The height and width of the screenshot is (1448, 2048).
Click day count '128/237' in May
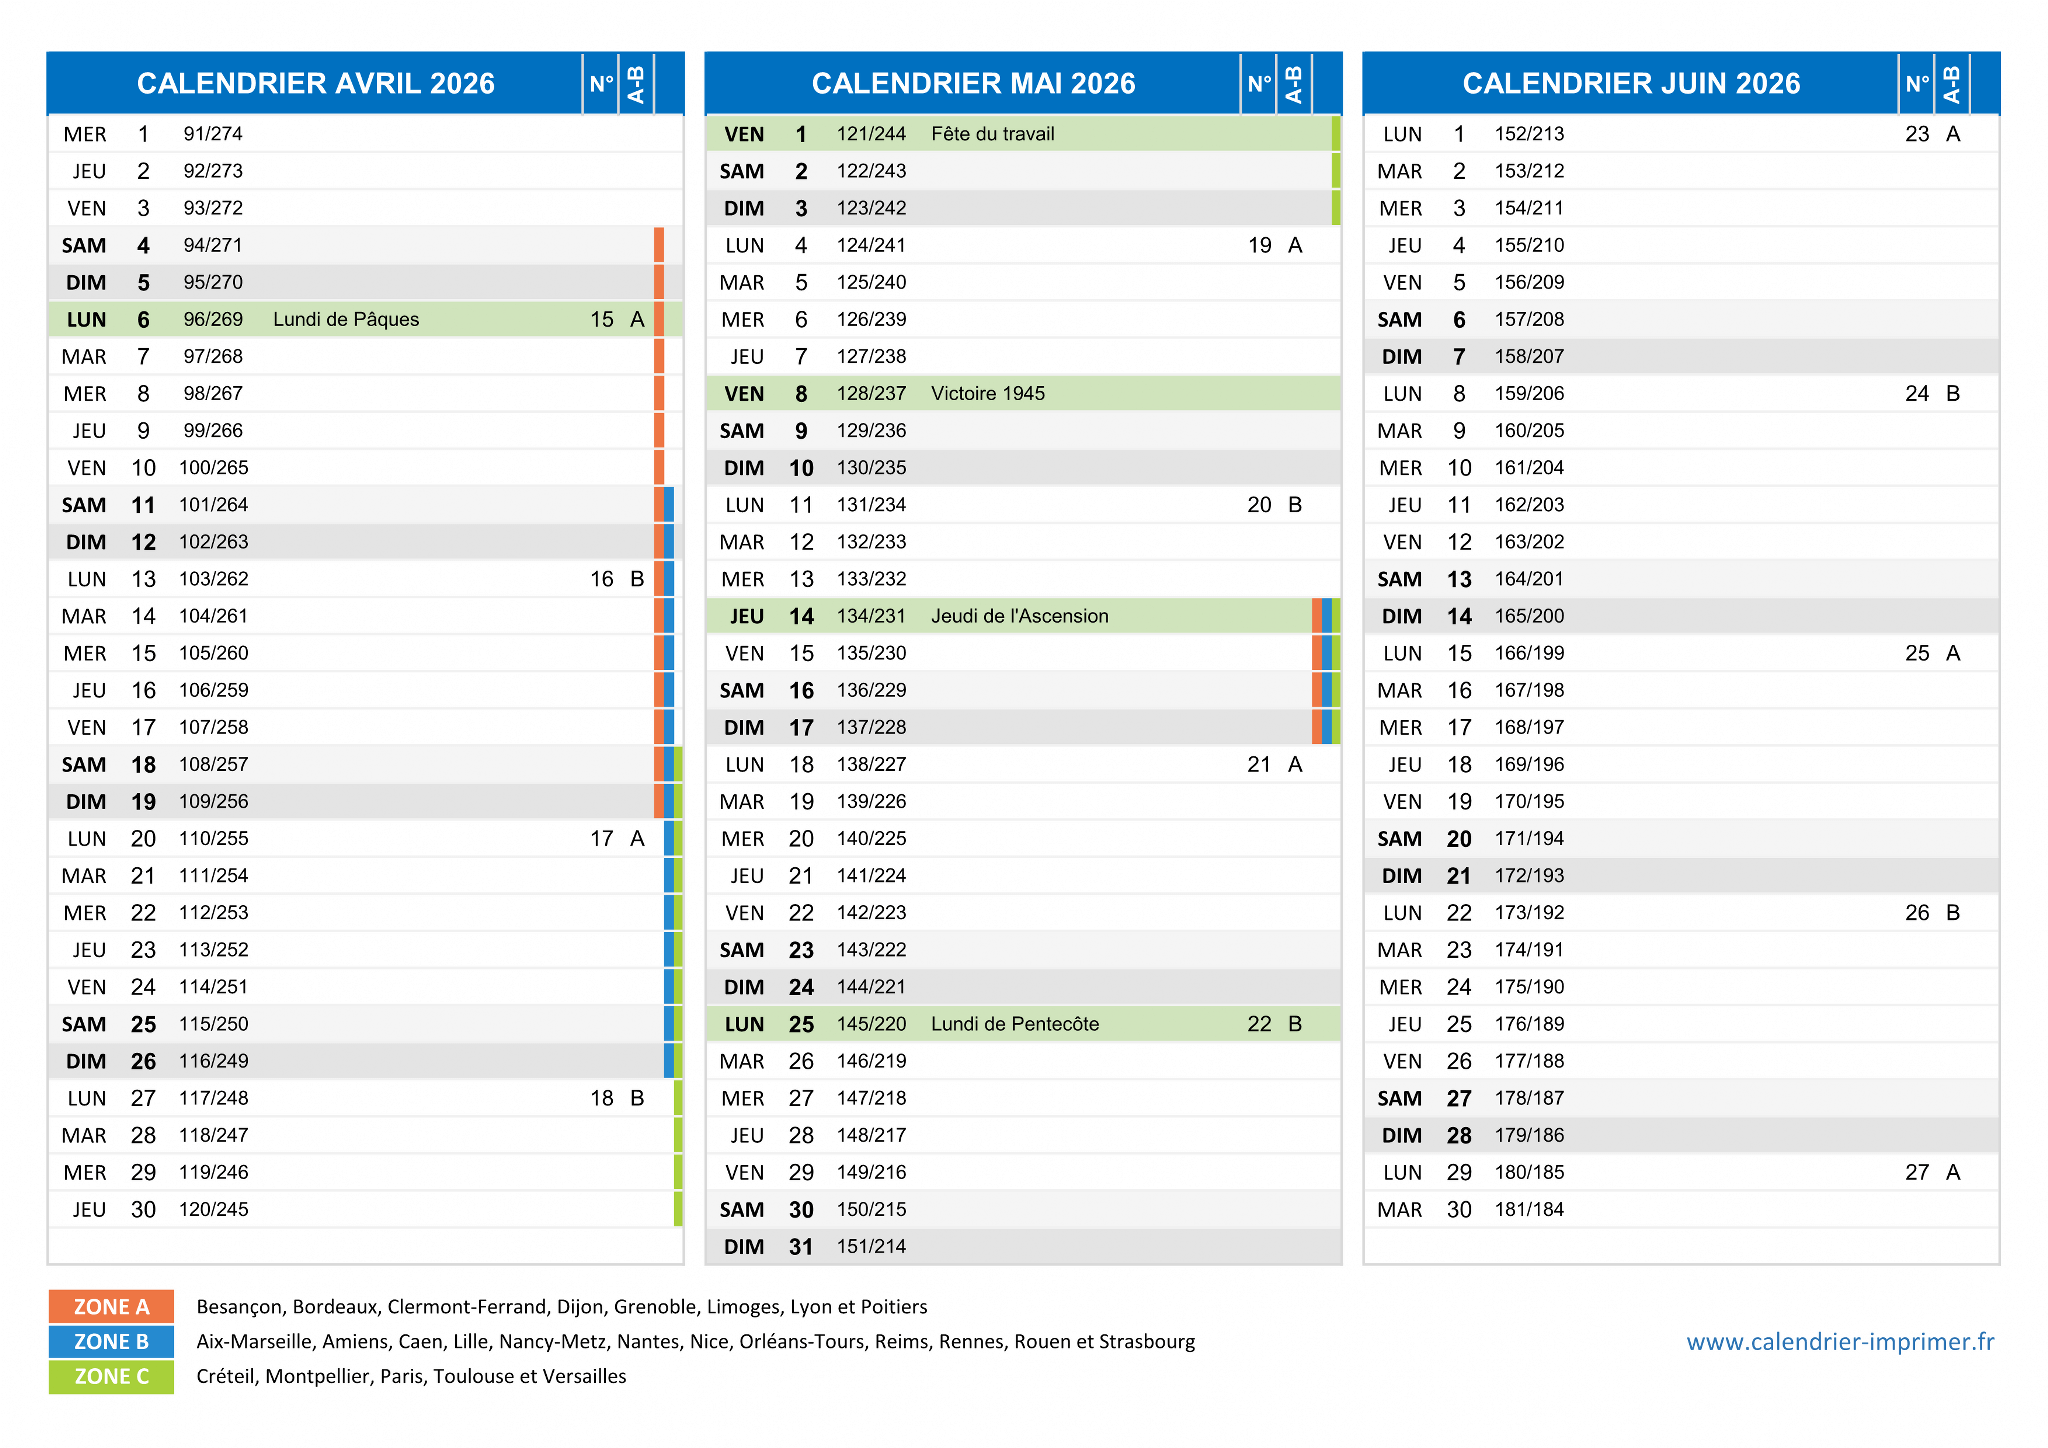(x=871, y=393)
